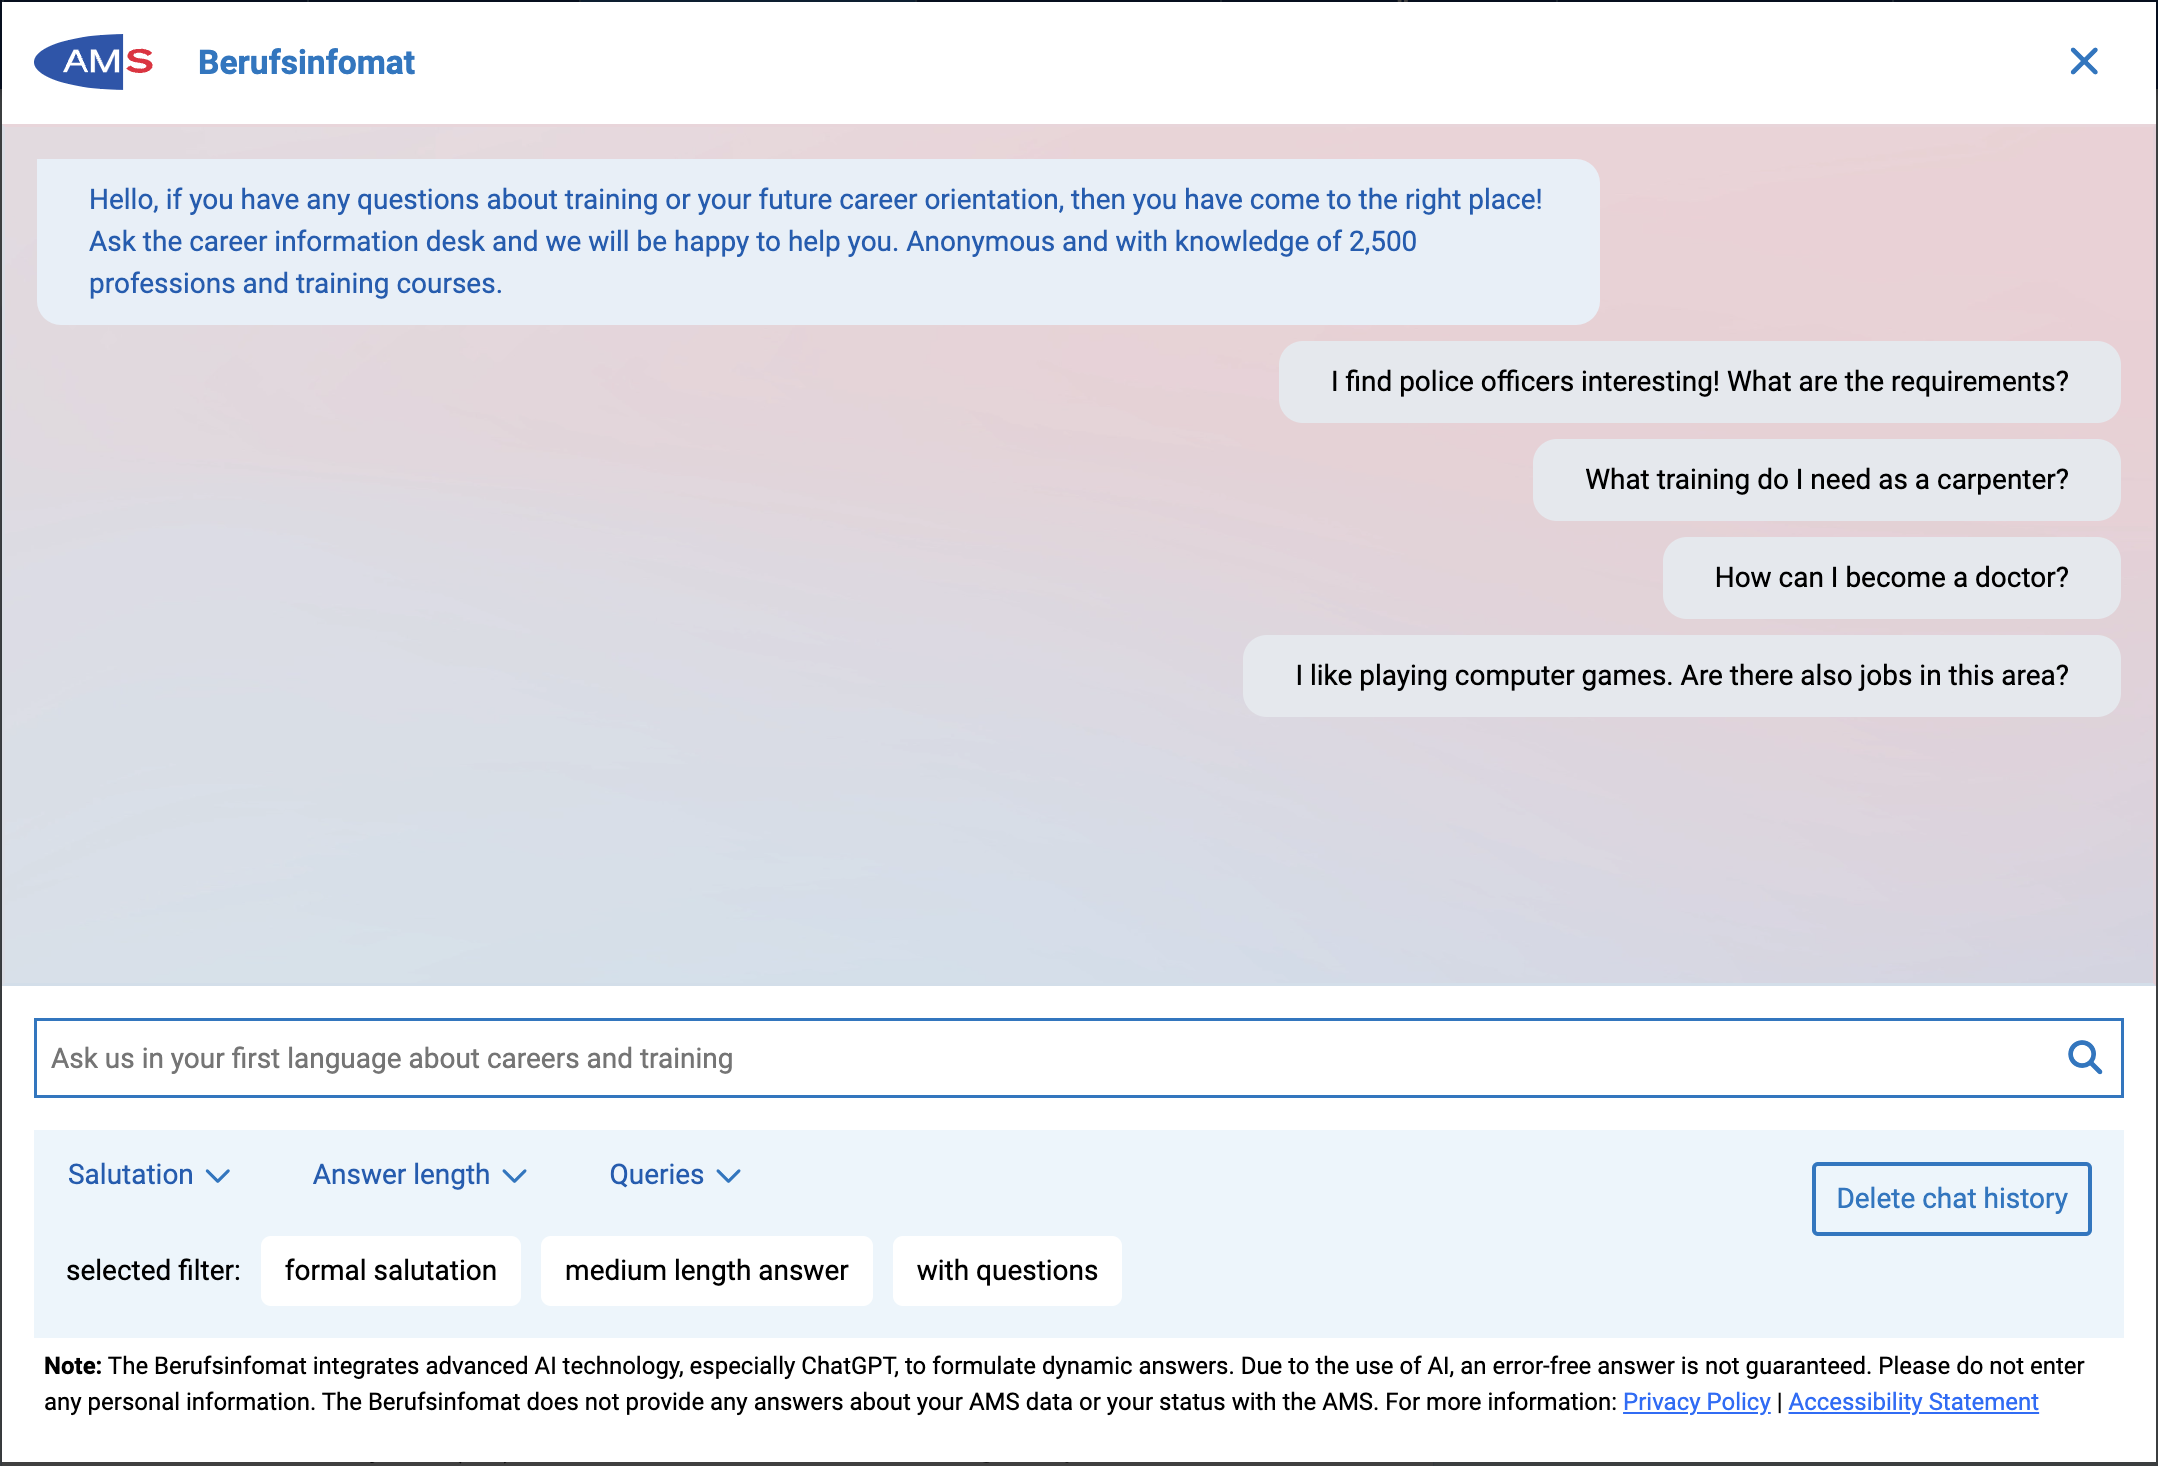This screenshot has width=2158, height=1466.
Task: Expand the Queries dropdown
Action: pos(675,1175)
